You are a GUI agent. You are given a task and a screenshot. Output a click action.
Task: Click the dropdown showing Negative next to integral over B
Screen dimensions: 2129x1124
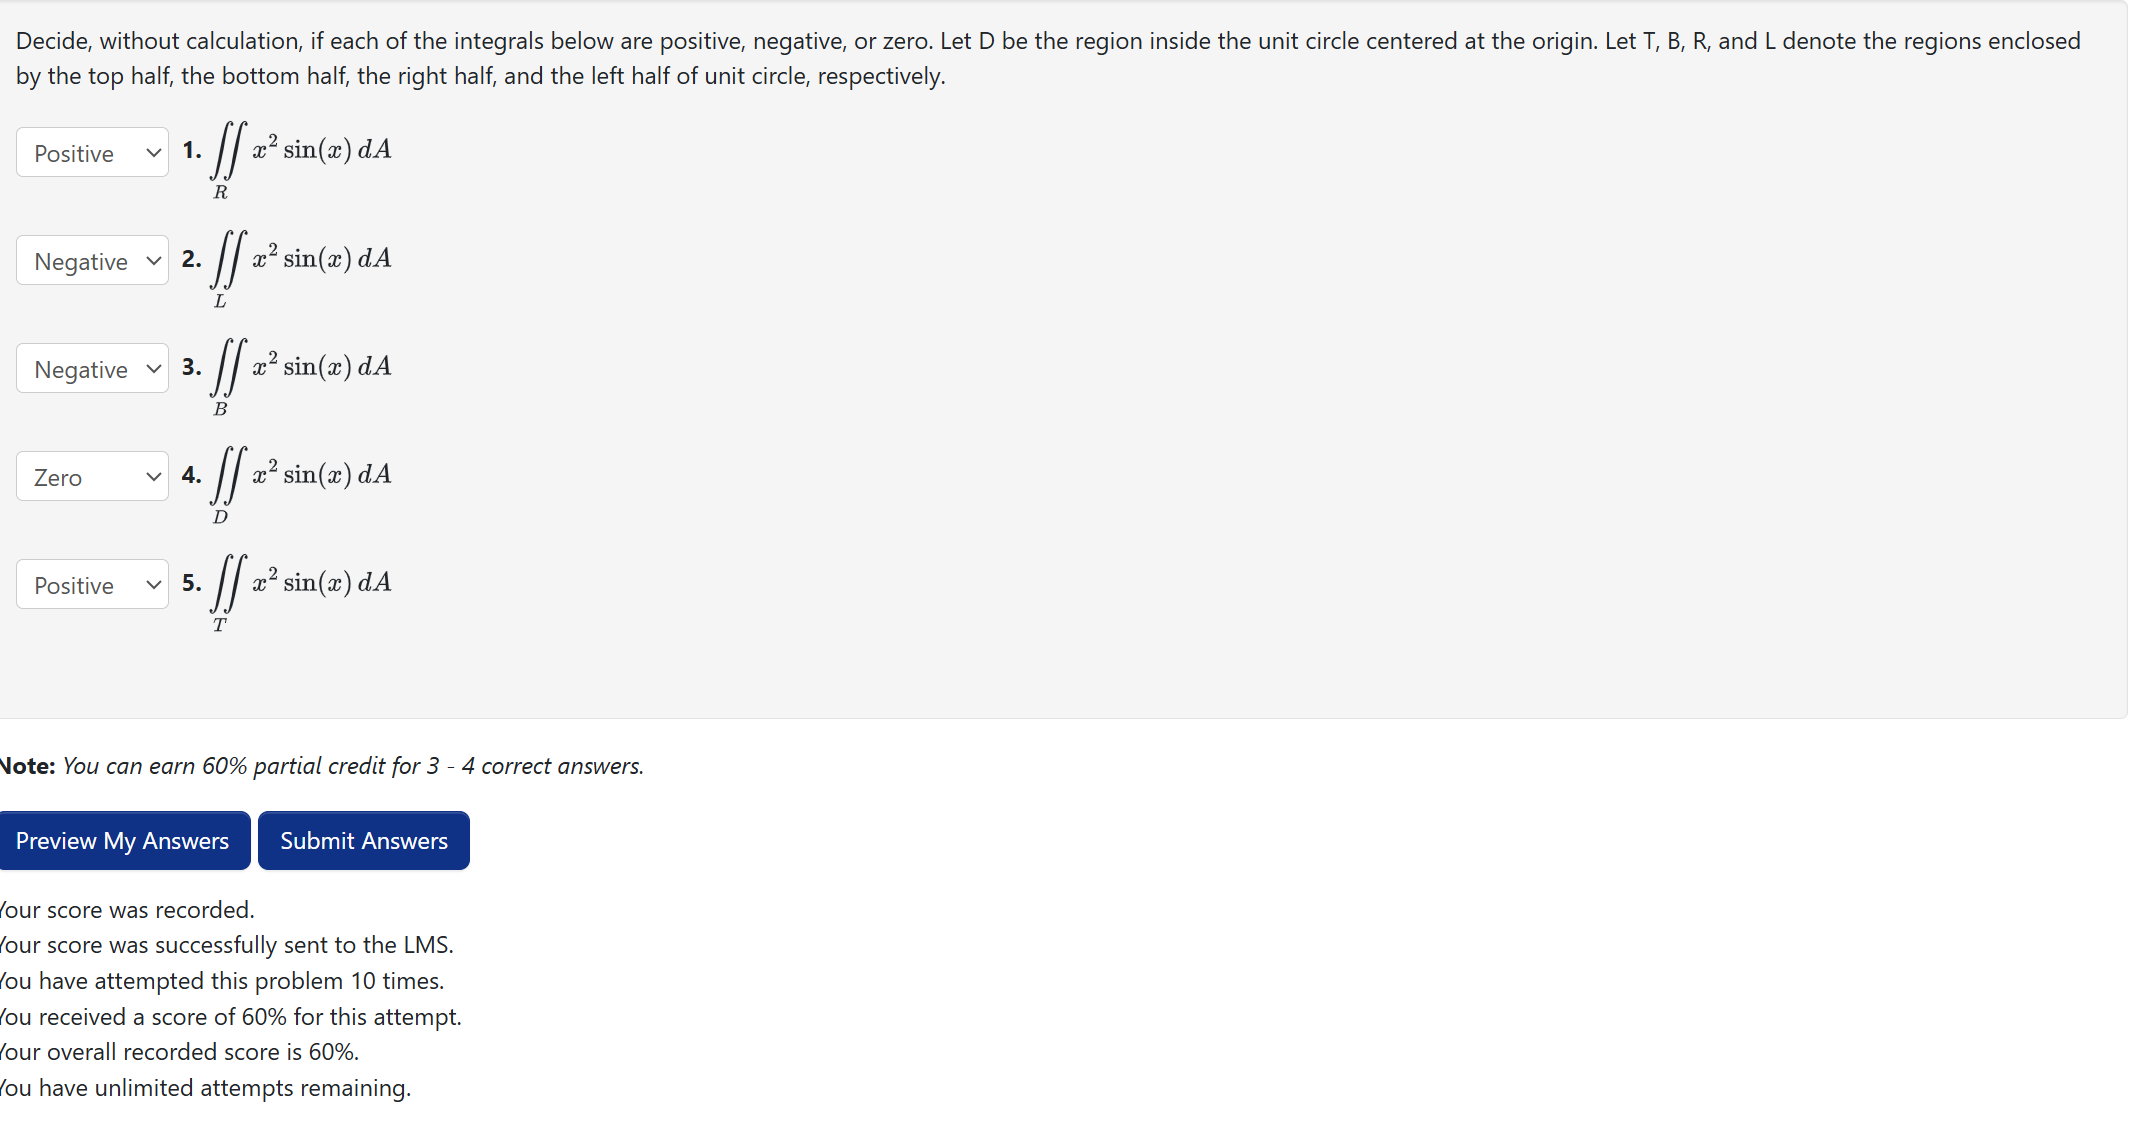(x=92, y=368)
